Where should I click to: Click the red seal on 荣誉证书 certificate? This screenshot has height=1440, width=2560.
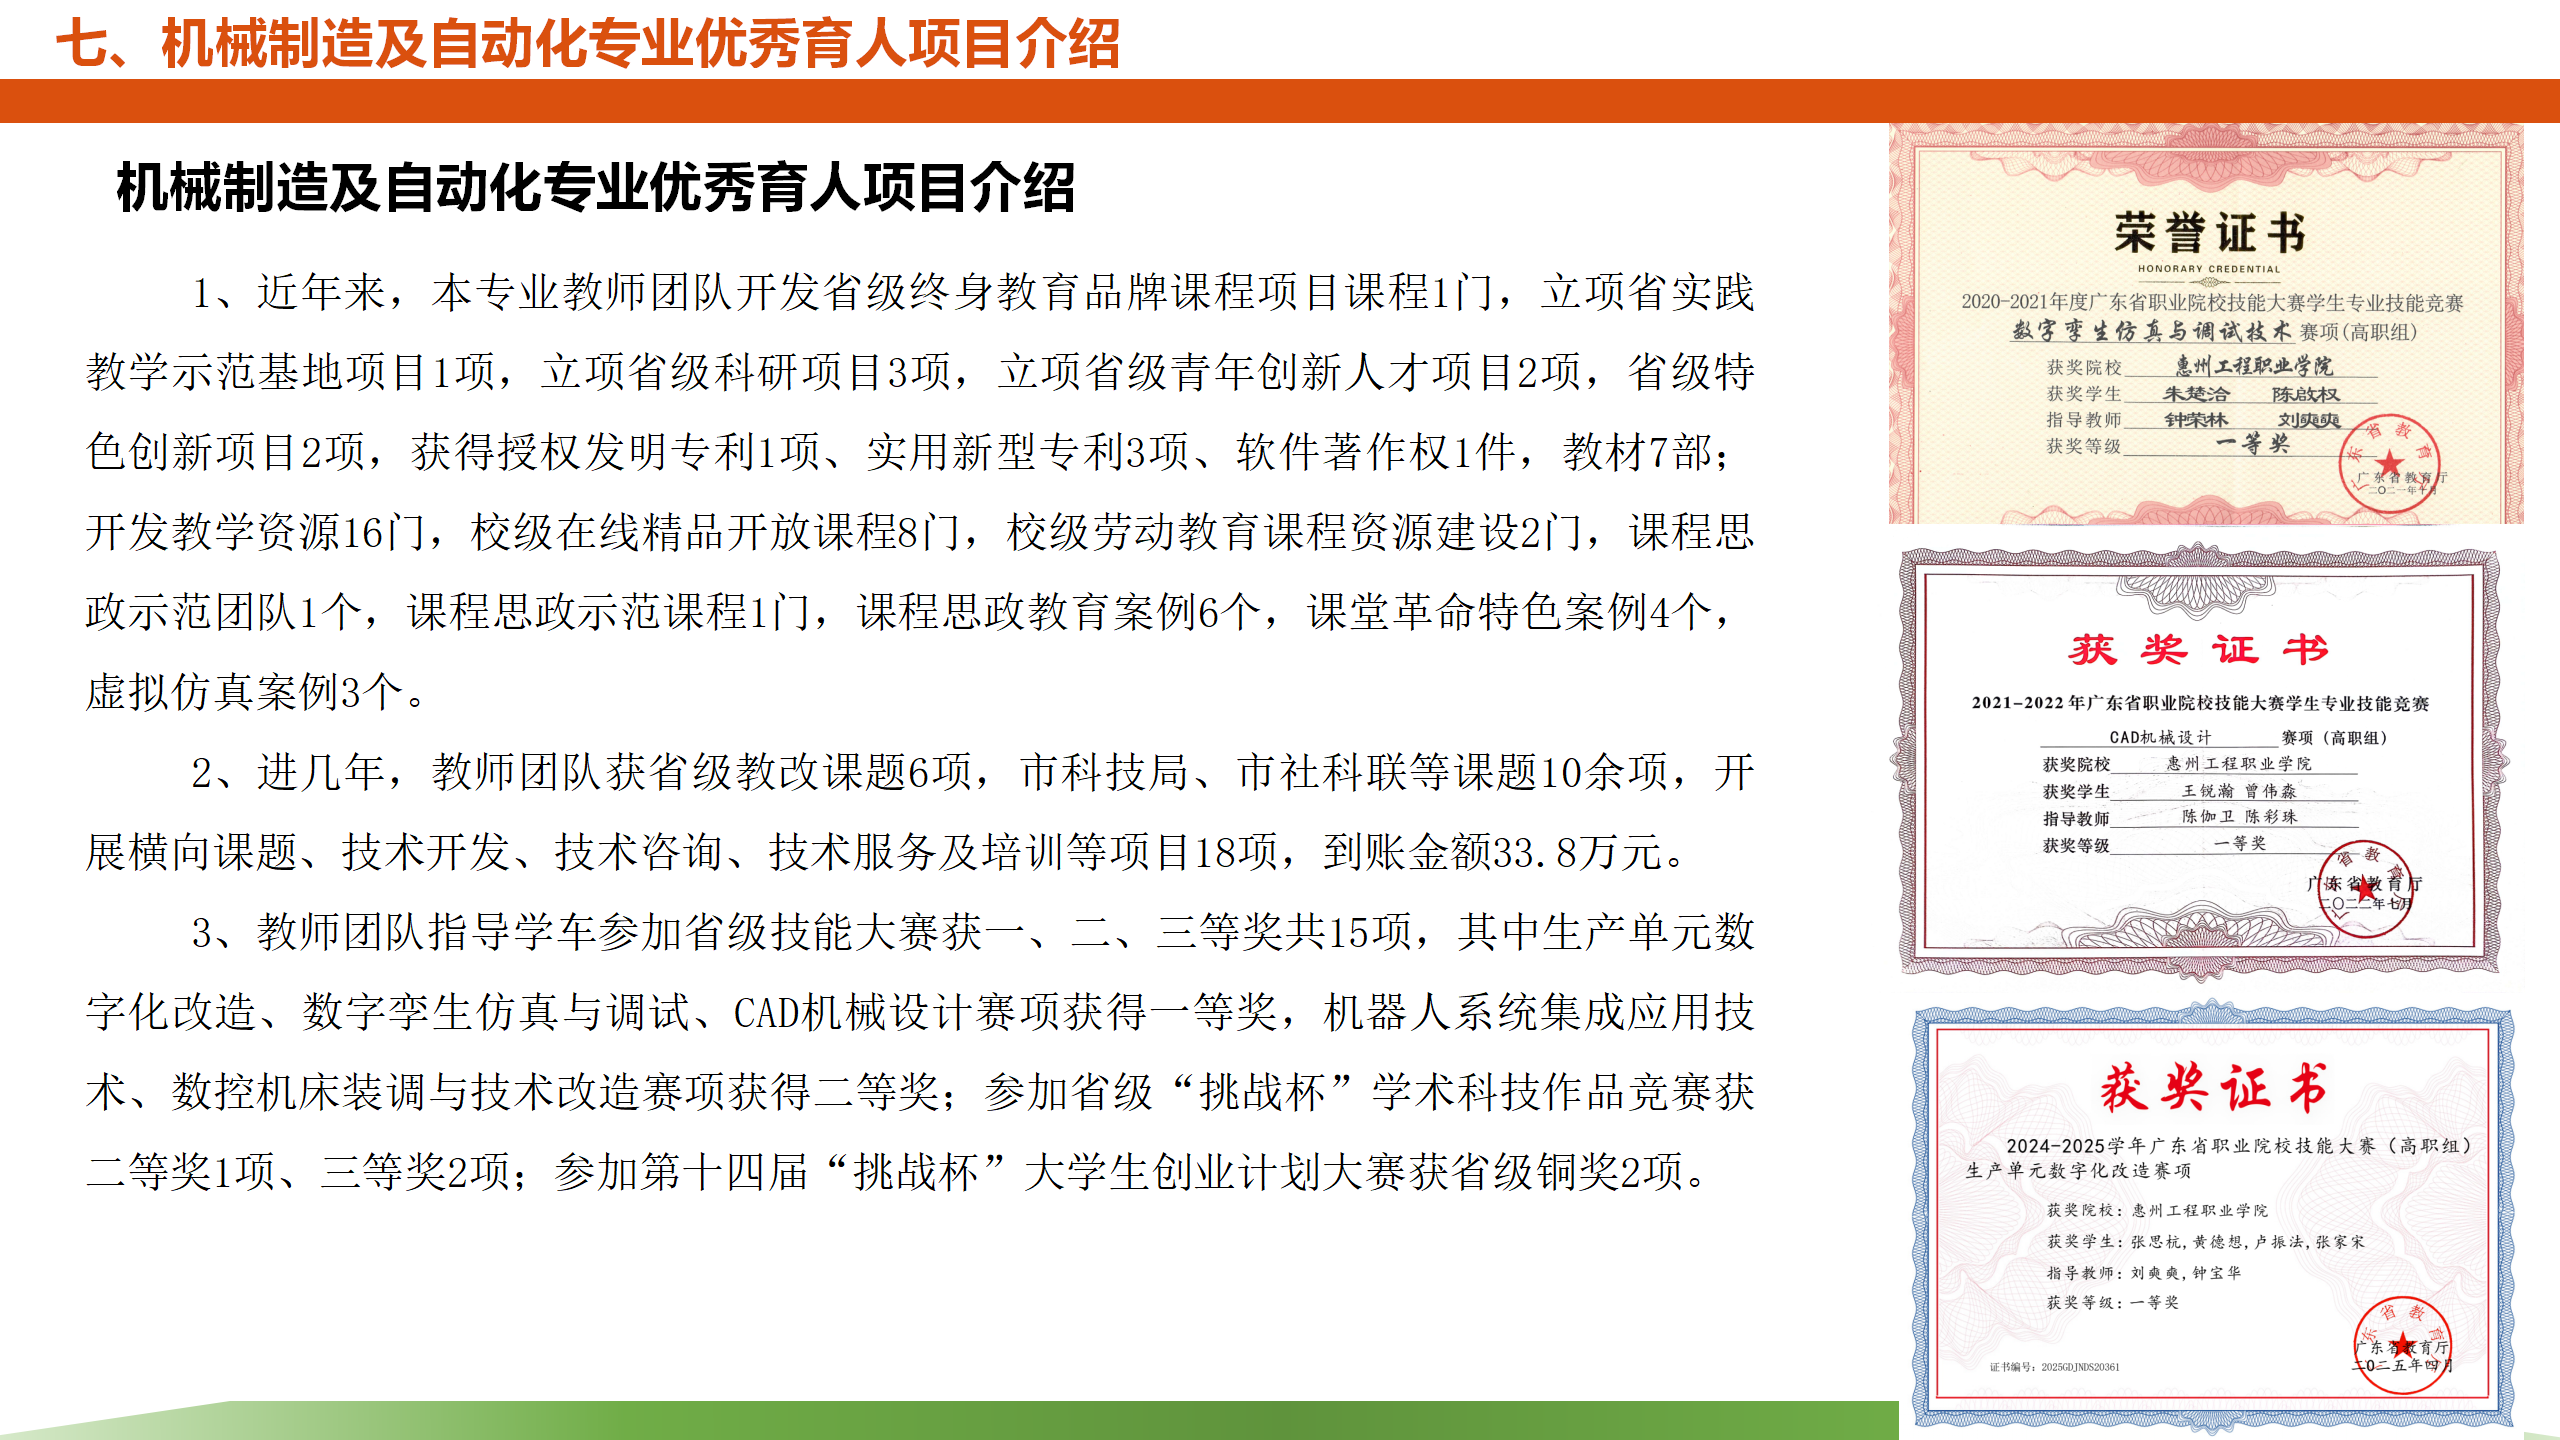(x=2389, y=464)
